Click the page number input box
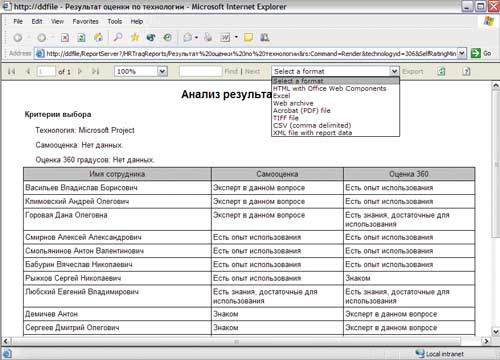 pos(46,71)
